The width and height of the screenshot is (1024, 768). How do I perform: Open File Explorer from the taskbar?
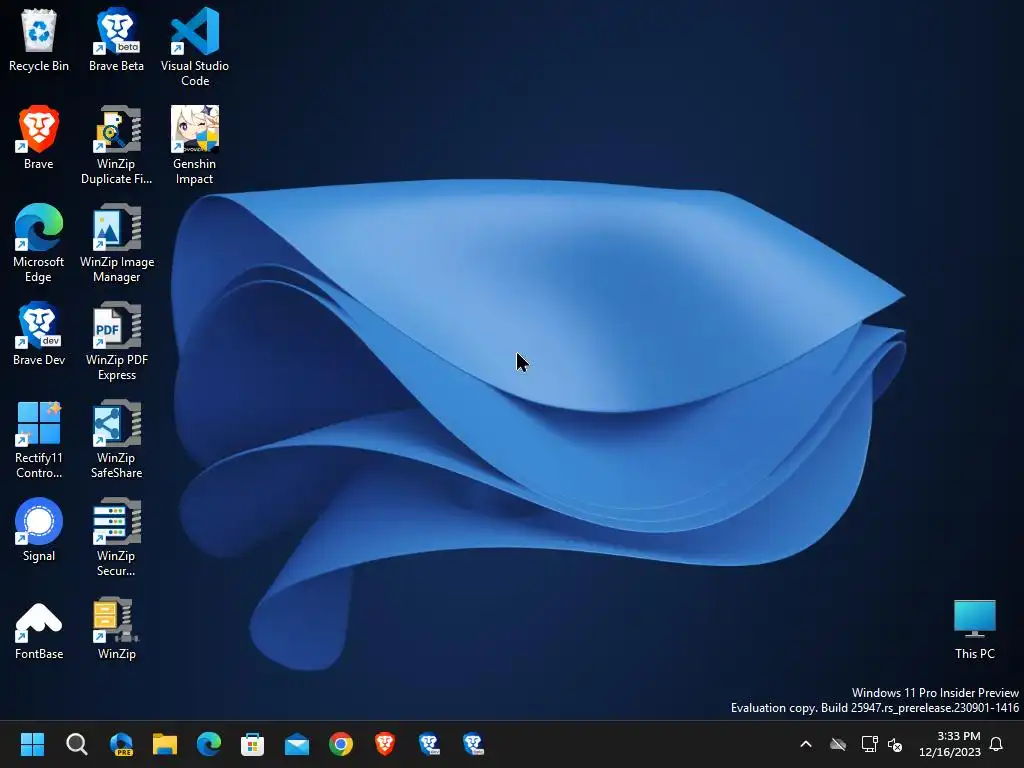tap(165, 744)
